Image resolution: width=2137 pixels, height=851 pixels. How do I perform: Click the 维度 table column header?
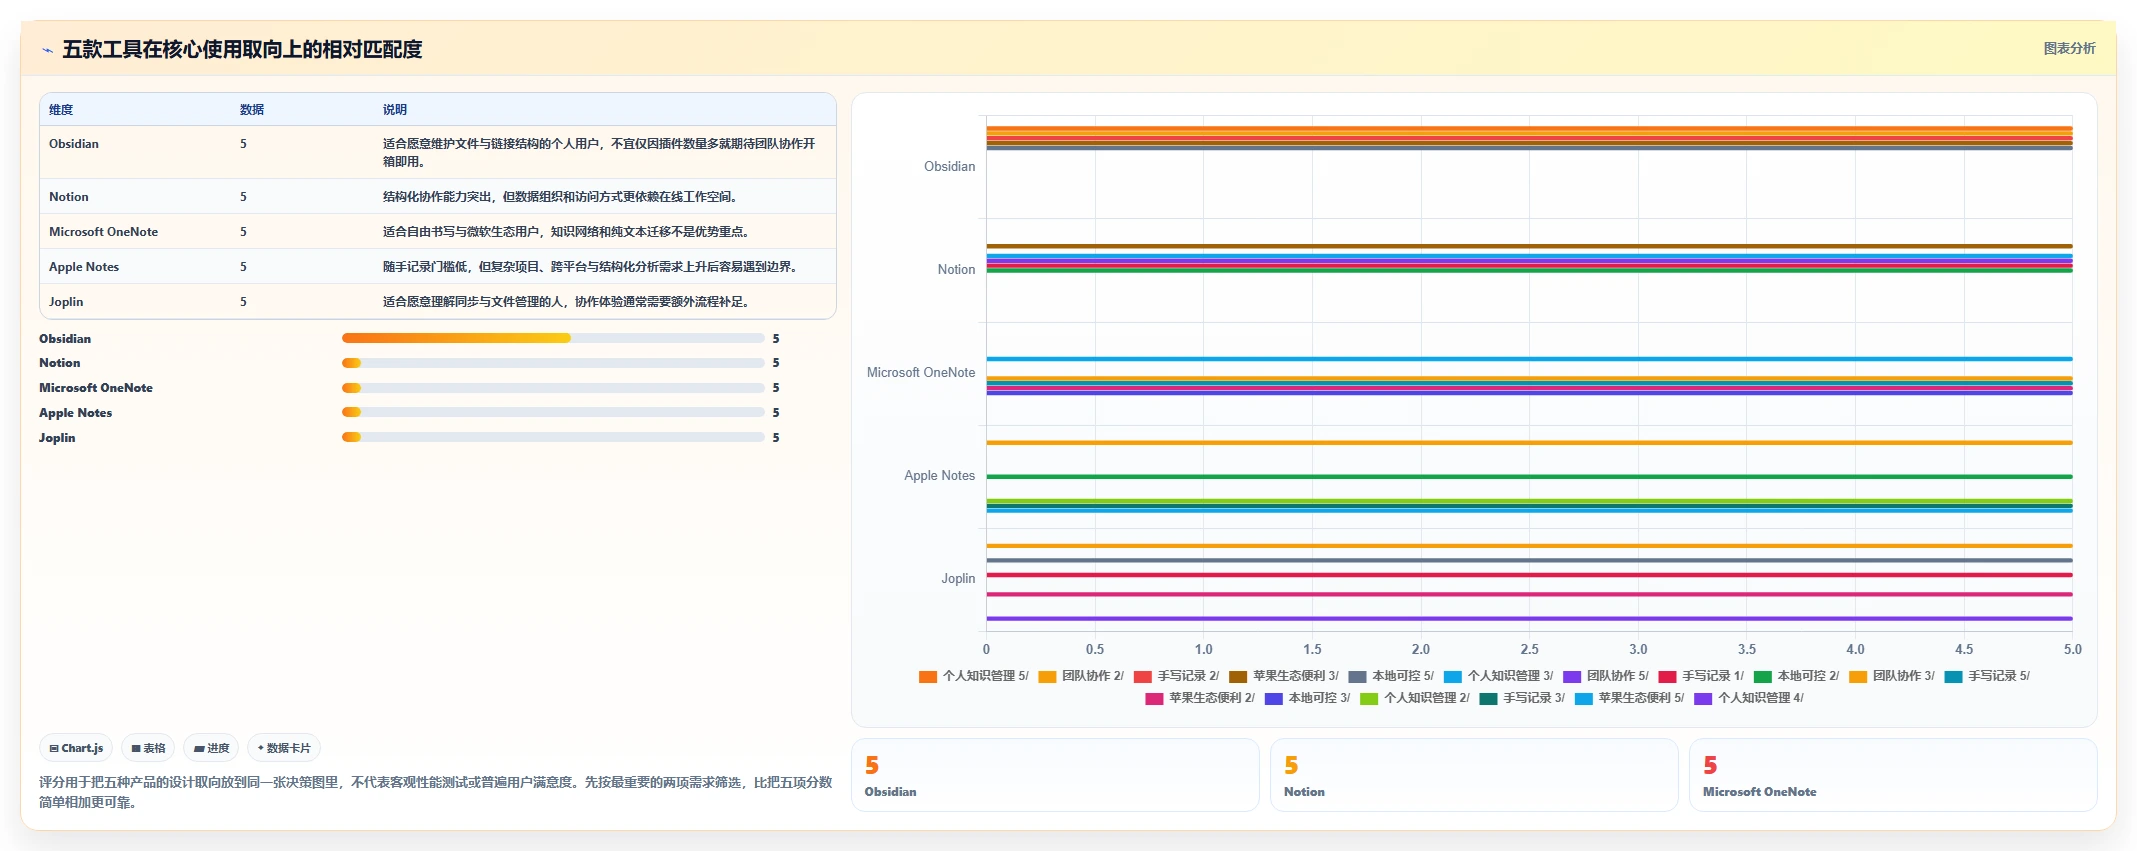tap(61, 110)
